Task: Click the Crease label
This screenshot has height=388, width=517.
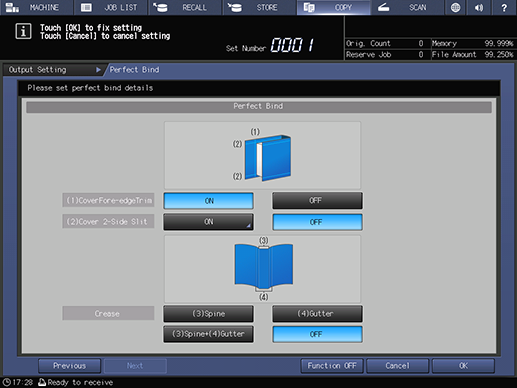Action: (x=108, y=314)
